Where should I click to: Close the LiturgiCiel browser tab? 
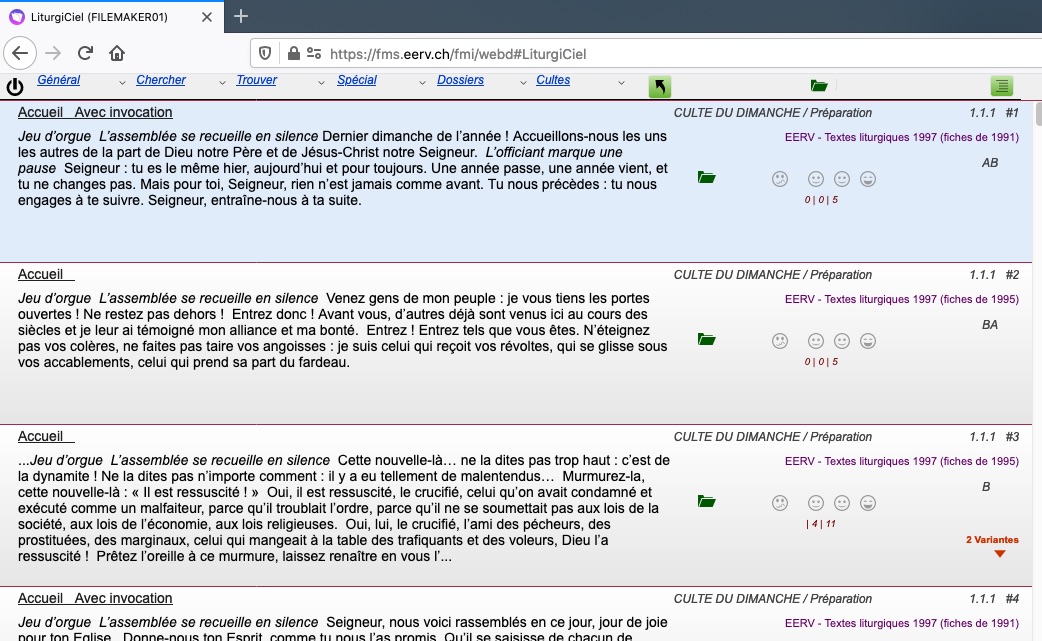[207, 17]
